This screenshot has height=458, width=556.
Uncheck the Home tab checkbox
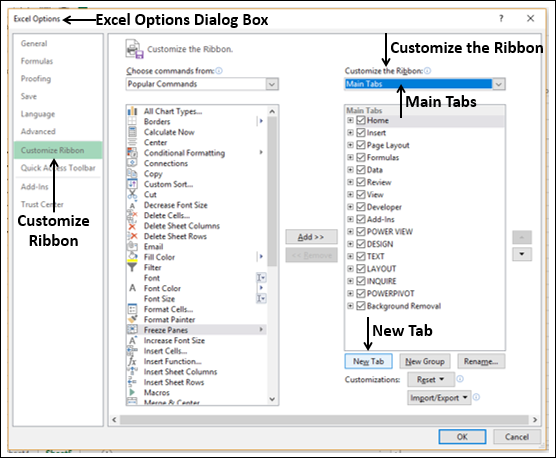[x=361, y=120]
